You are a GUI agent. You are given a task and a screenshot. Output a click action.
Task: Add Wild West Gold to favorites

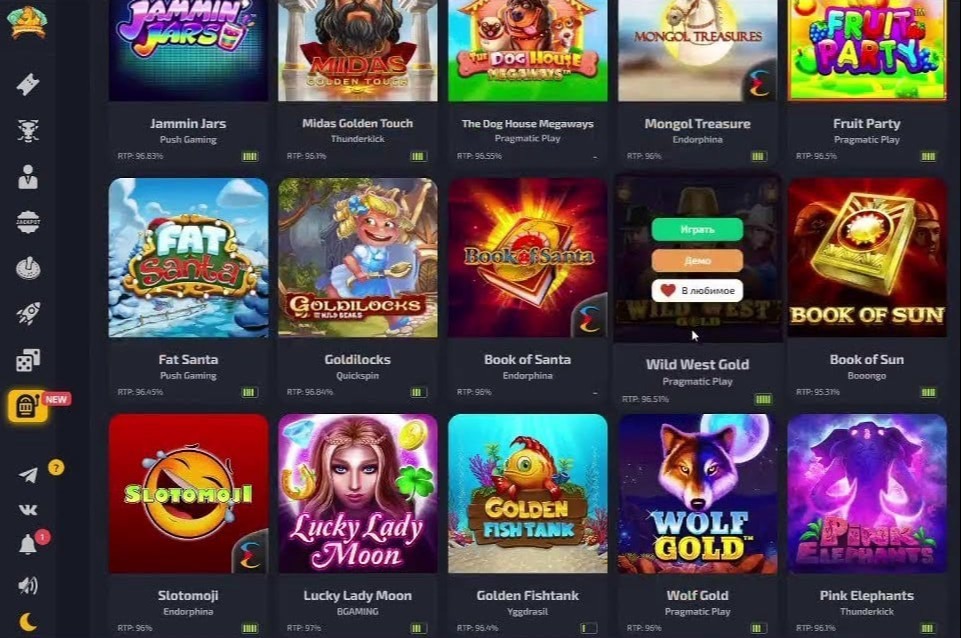tap(697, 291)
